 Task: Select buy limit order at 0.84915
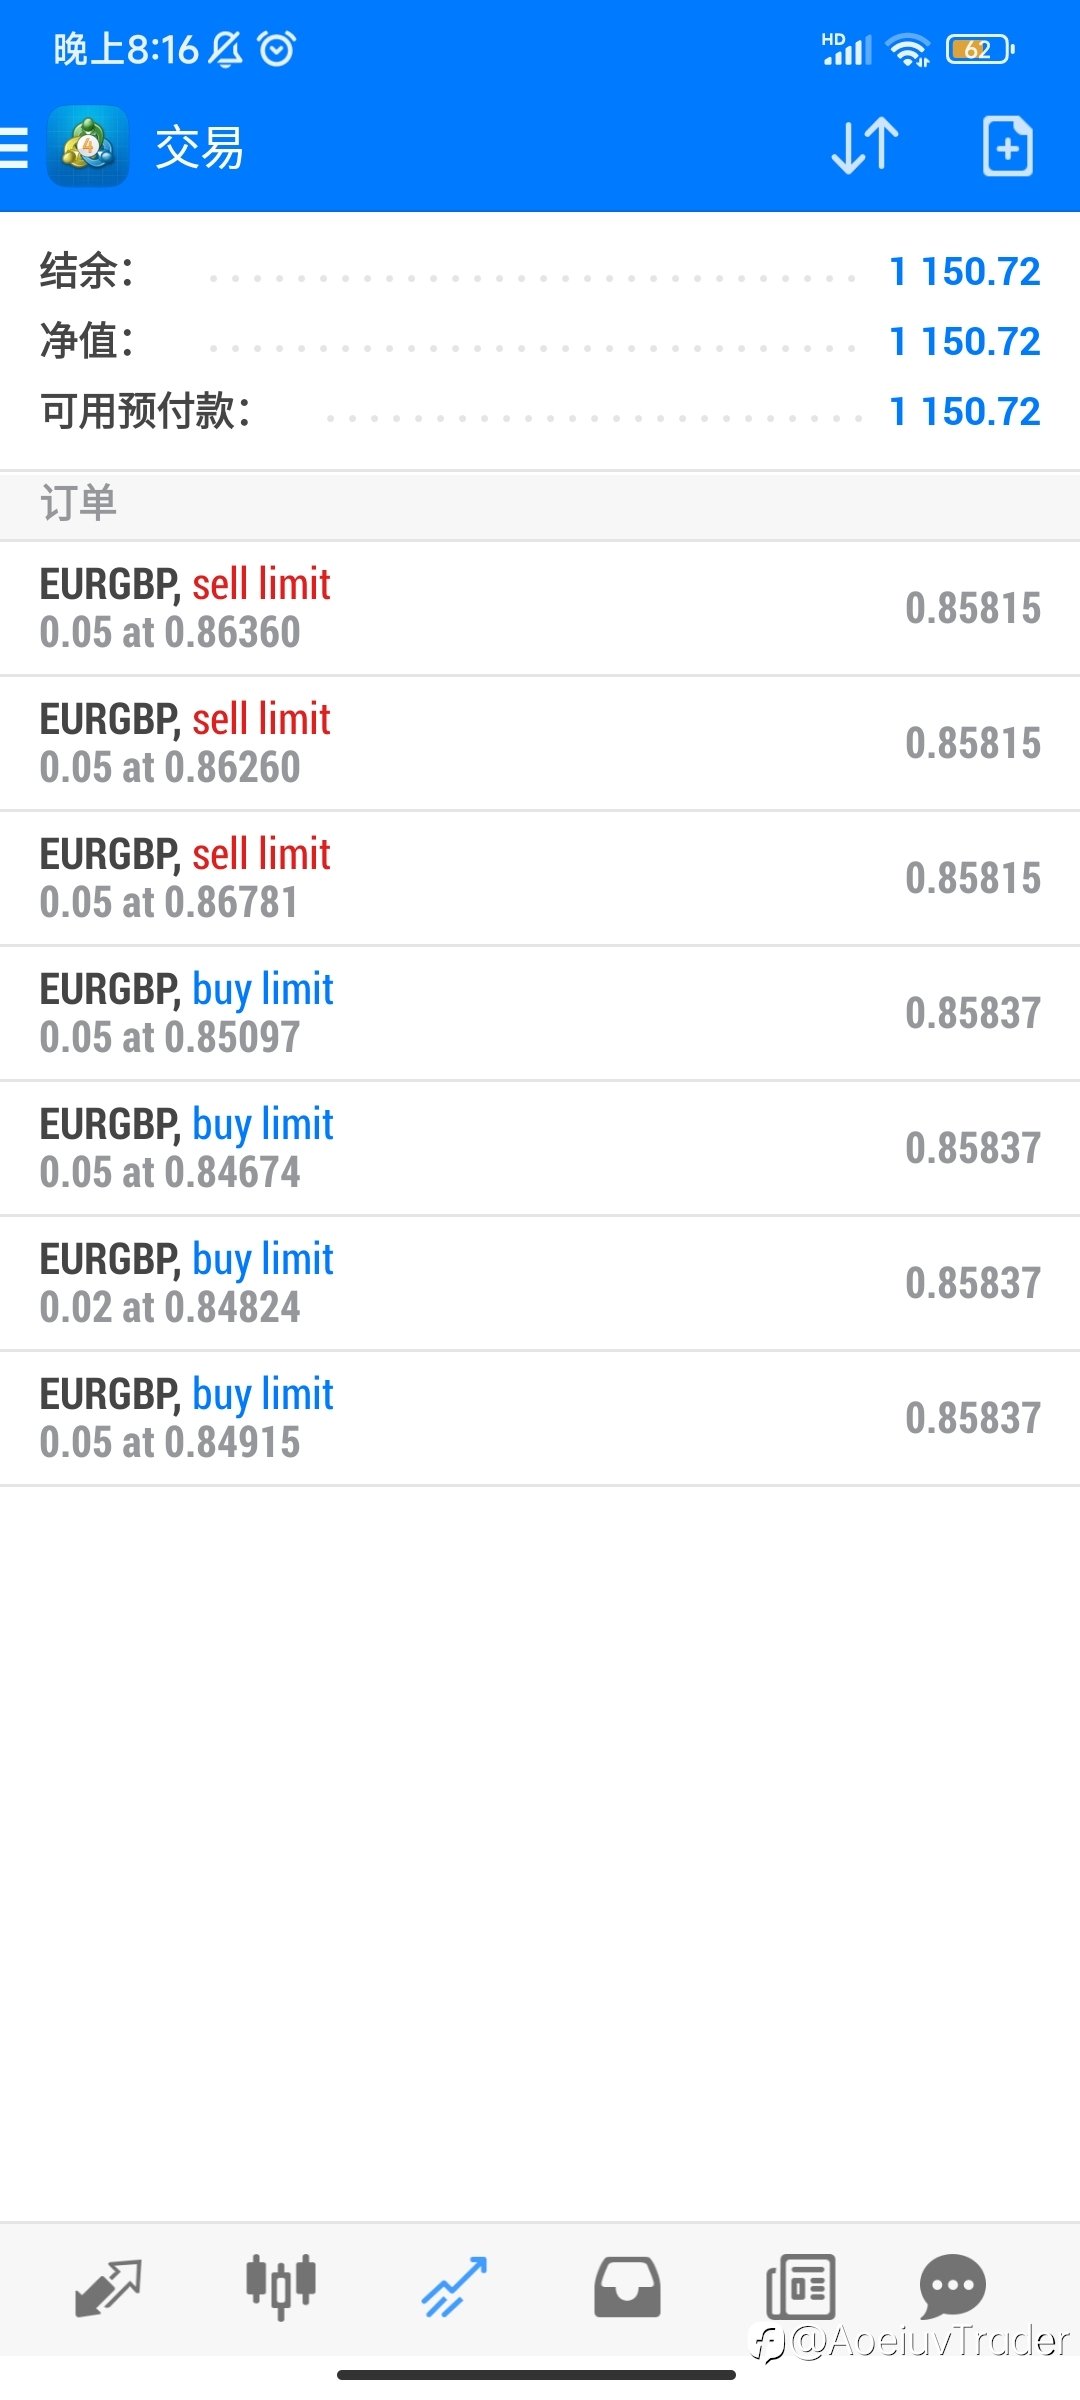(540, 1418)
